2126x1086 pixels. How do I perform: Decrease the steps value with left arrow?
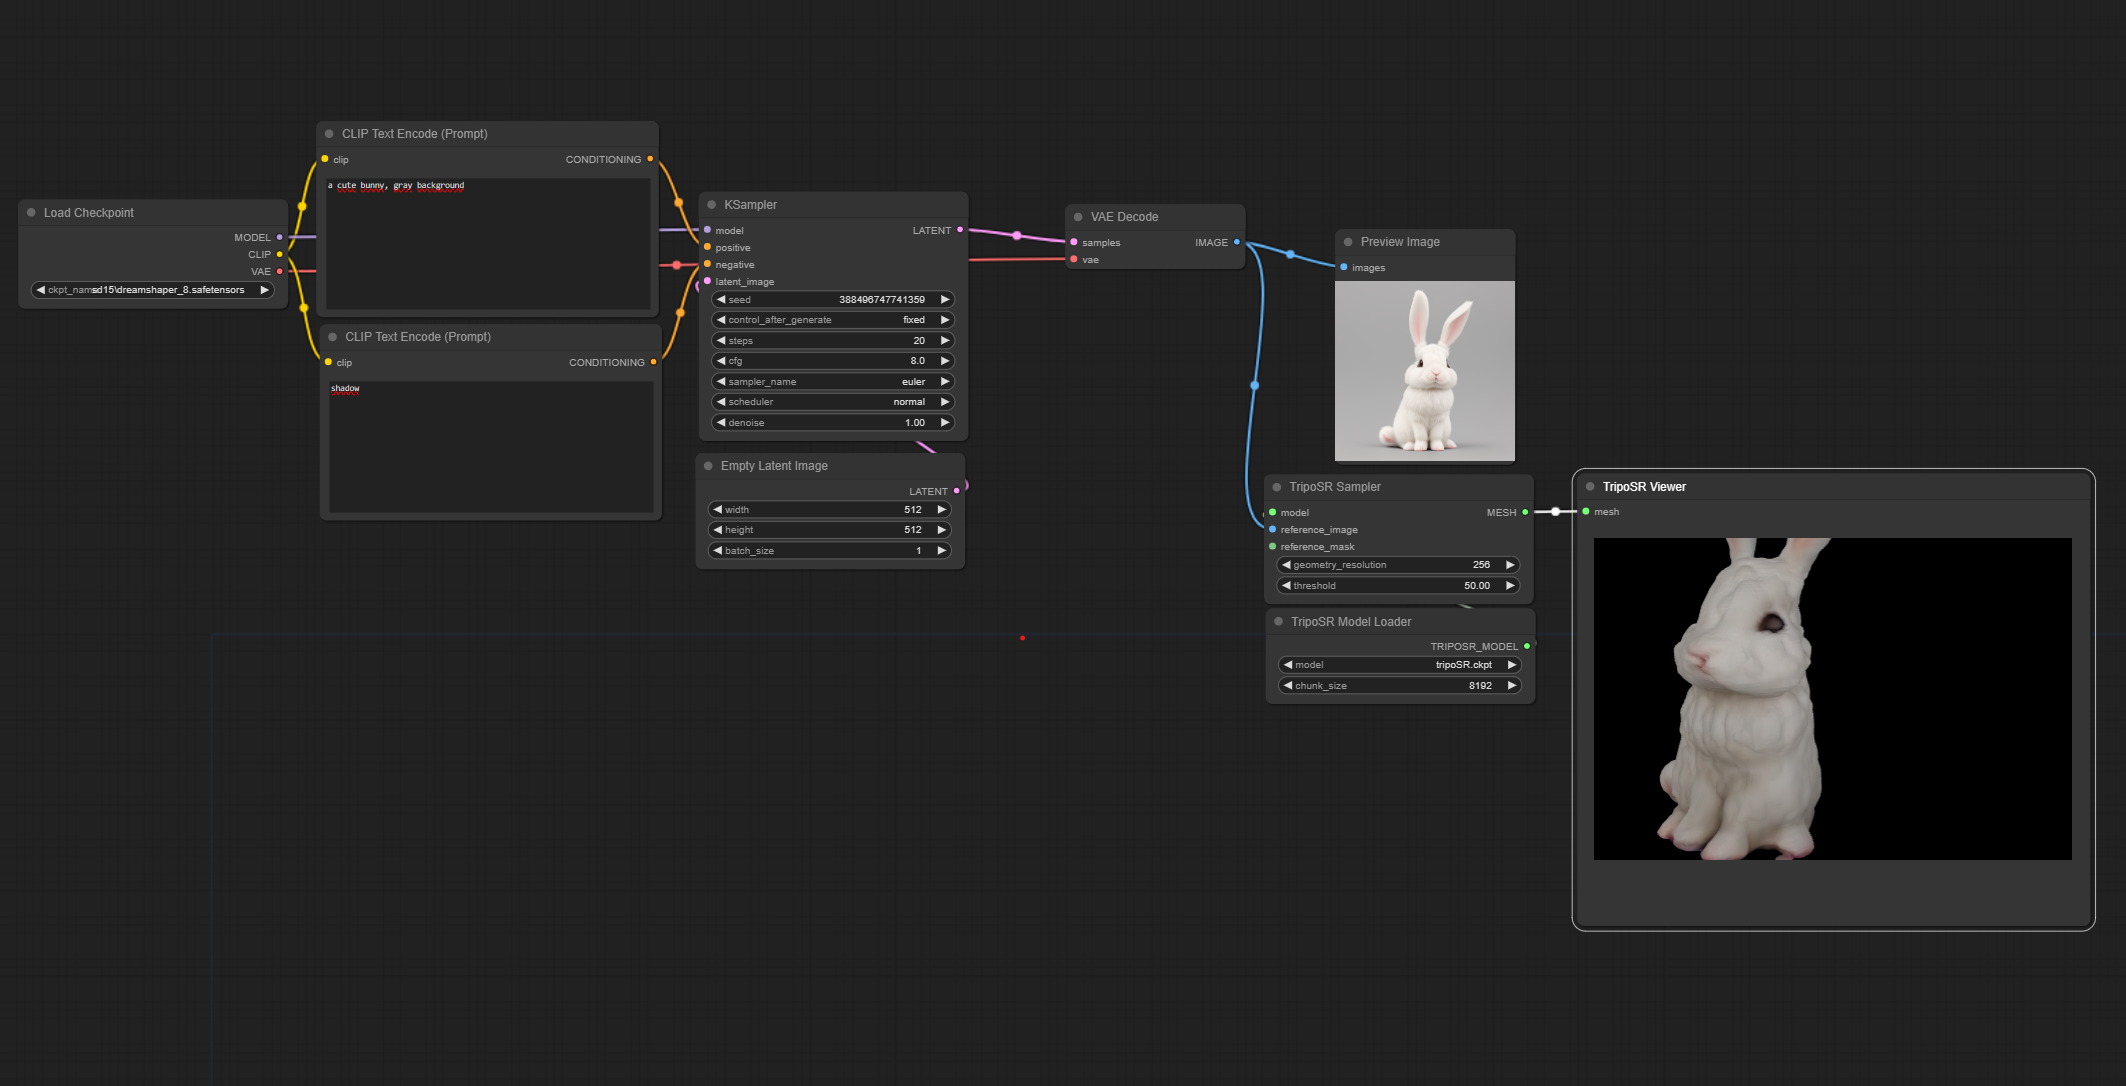click(721, 341)
